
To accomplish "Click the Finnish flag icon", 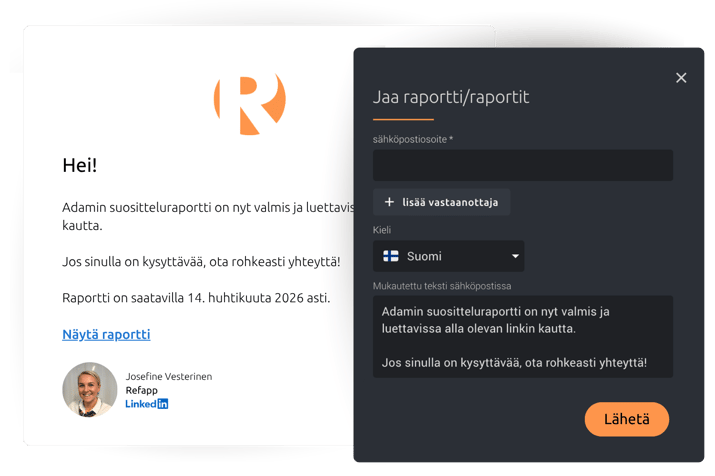I will click(391, 256).
